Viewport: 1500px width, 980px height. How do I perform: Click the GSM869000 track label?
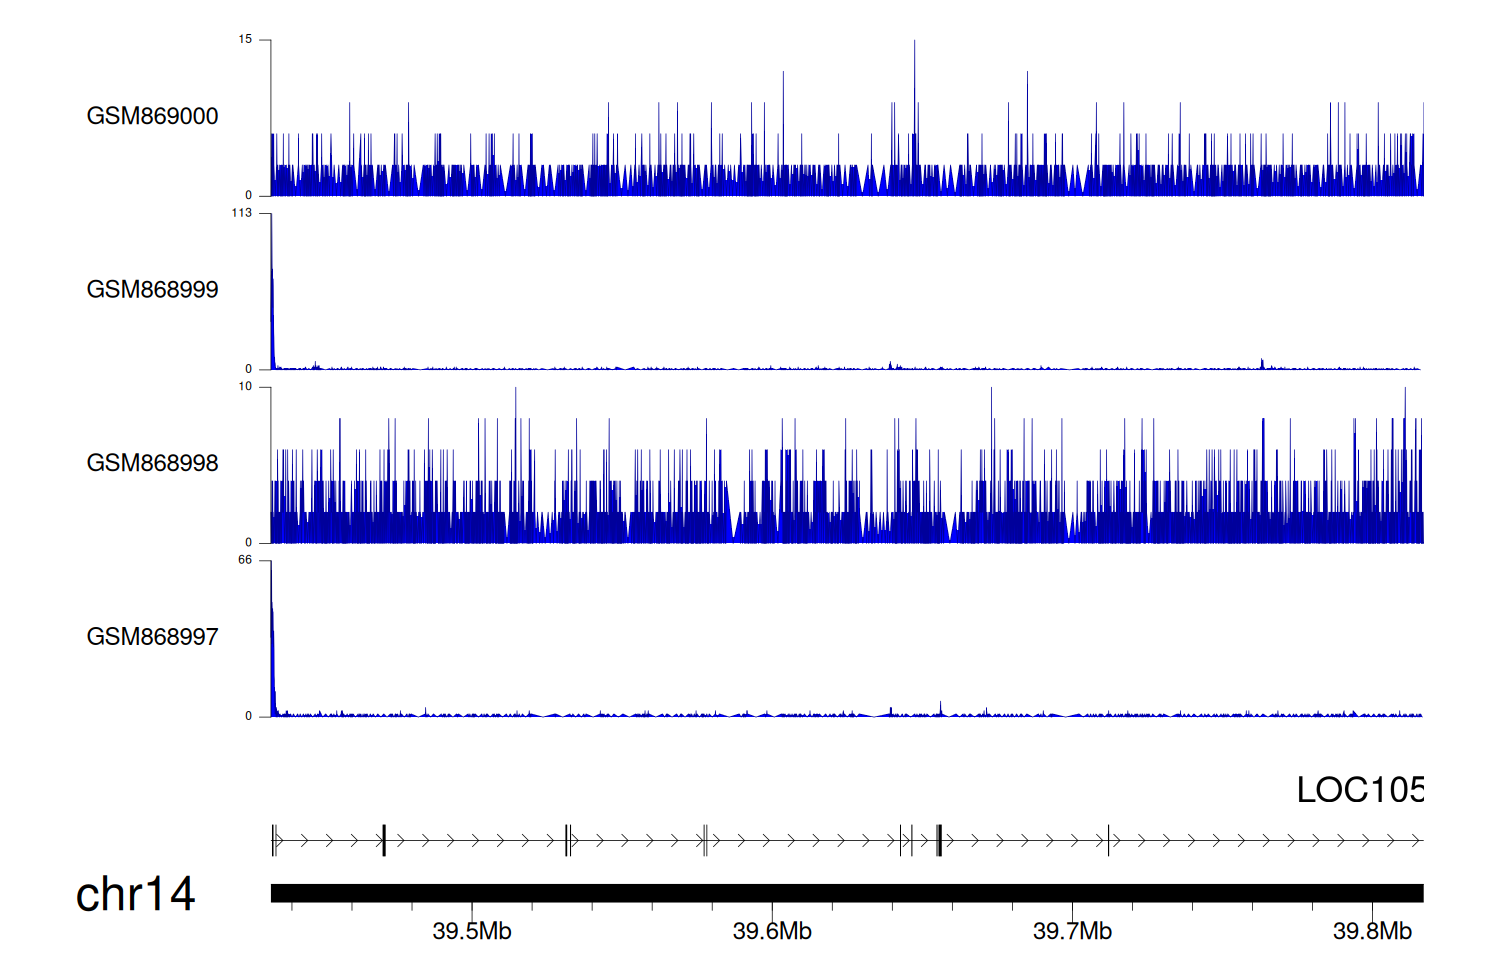152,116
